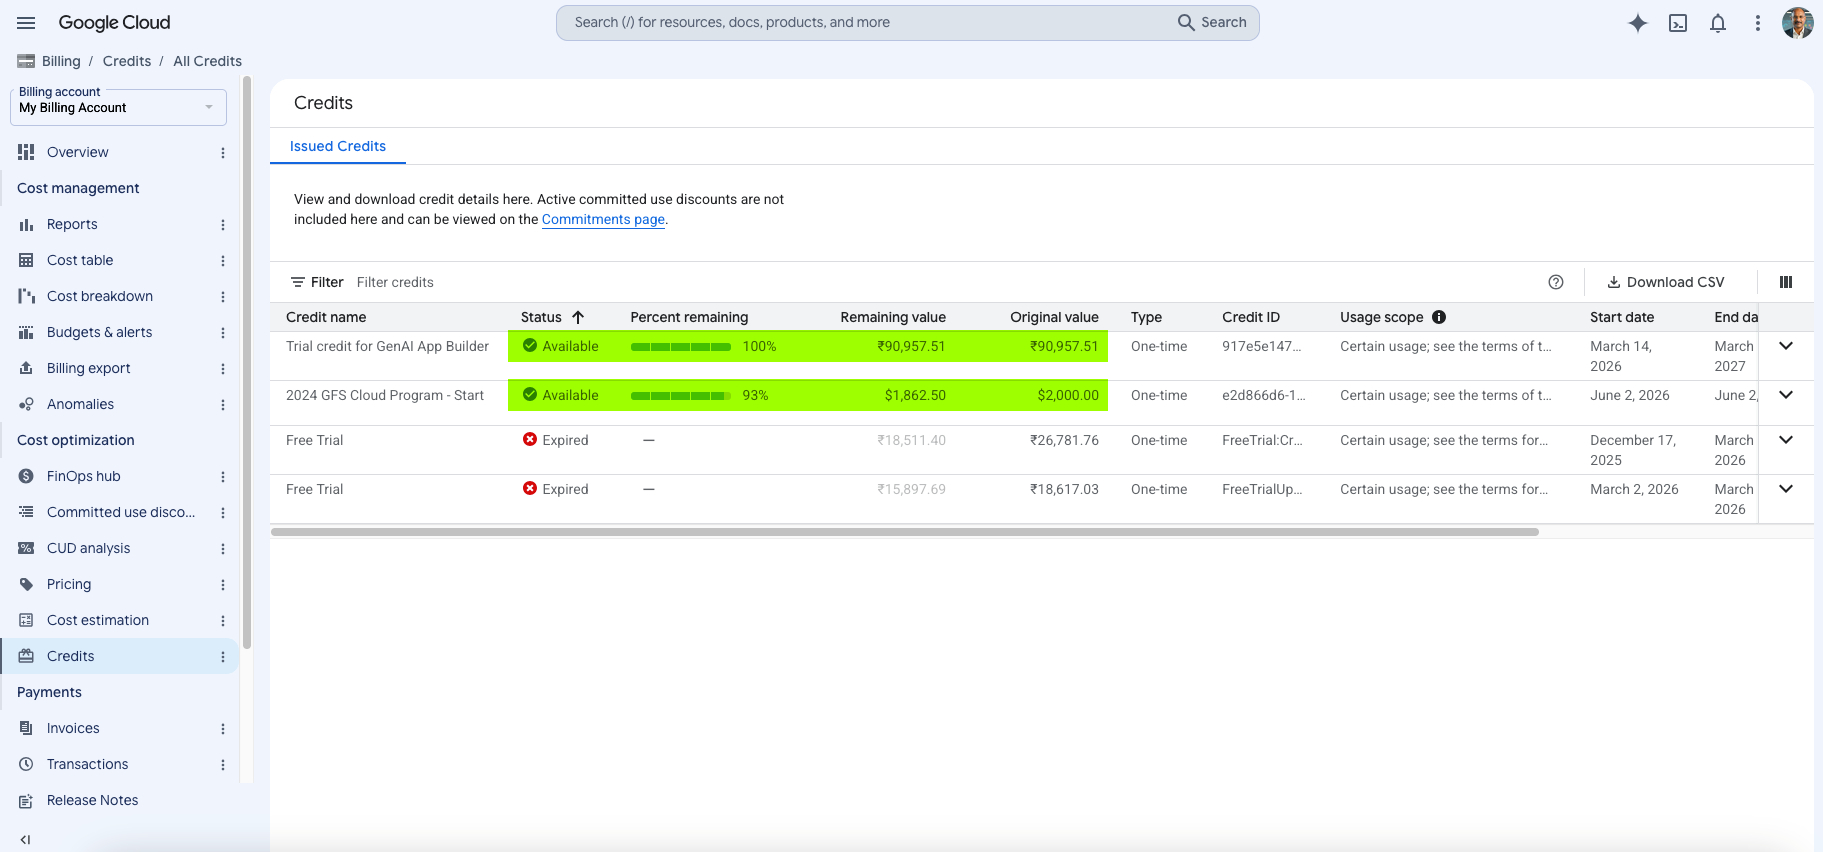This screenshot has width=1823, height=852.
Task: Open the Commitments page link
Action: tap(603, 219)
